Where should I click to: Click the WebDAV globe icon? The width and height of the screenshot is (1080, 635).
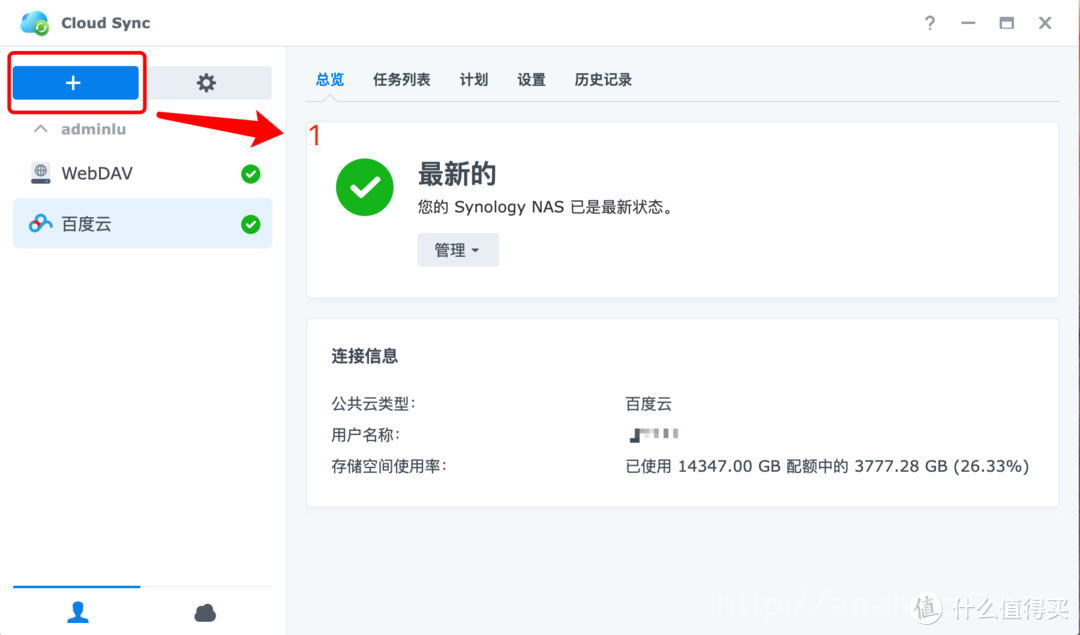click(41, 174)
